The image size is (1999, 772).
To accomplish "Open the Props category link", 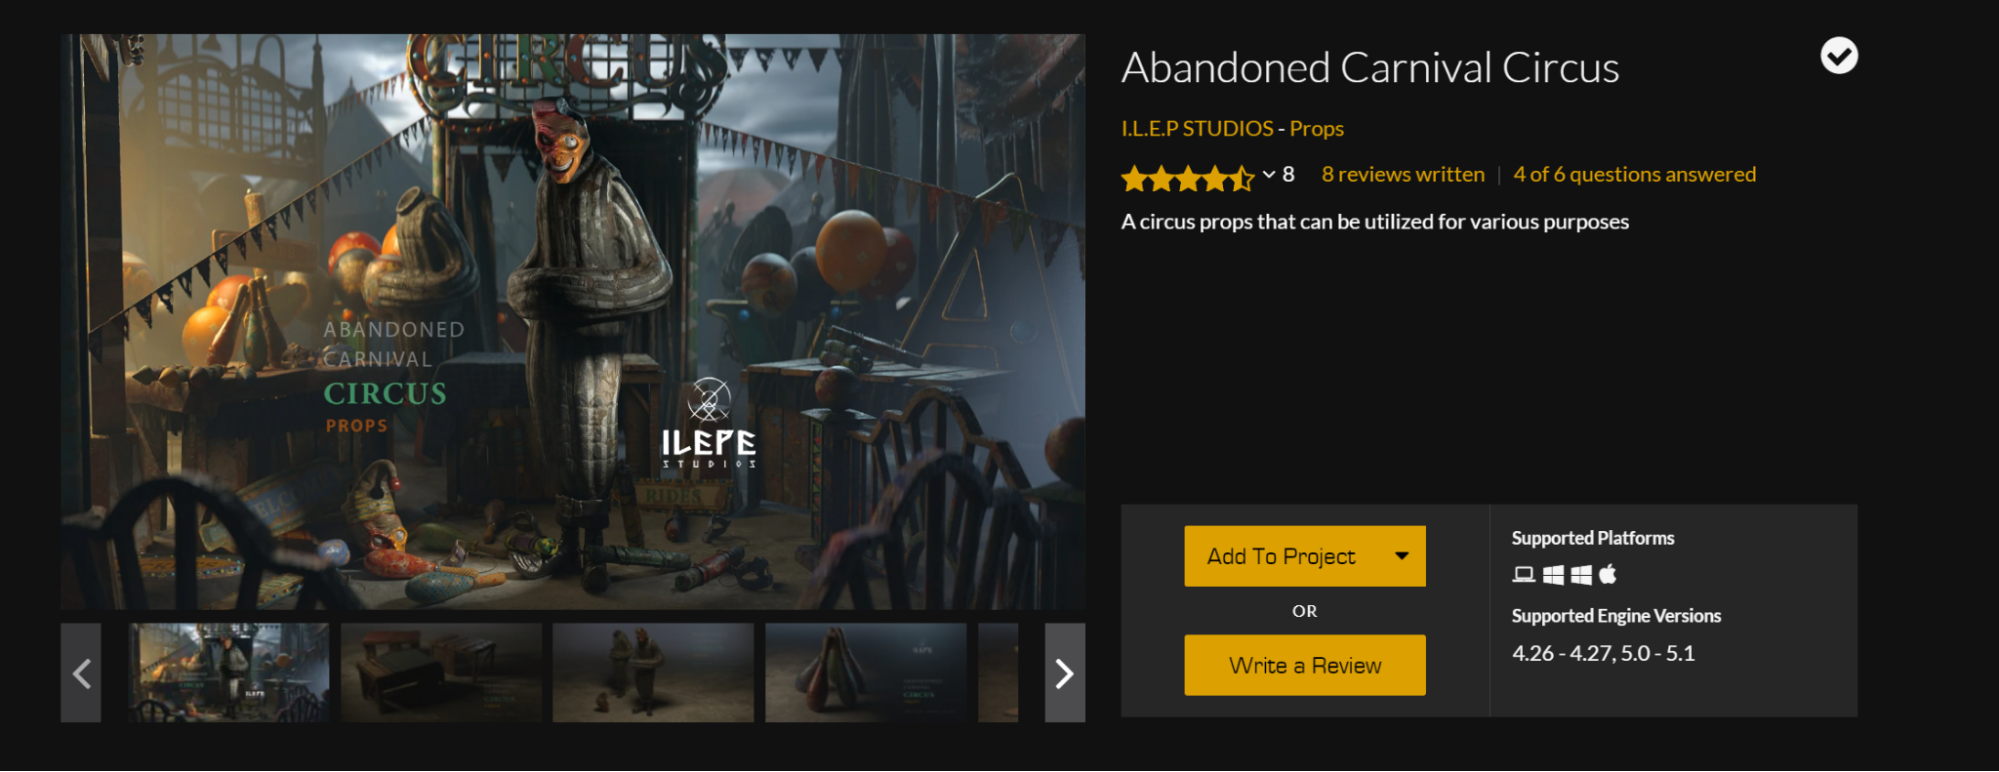I will point(1316,129).
